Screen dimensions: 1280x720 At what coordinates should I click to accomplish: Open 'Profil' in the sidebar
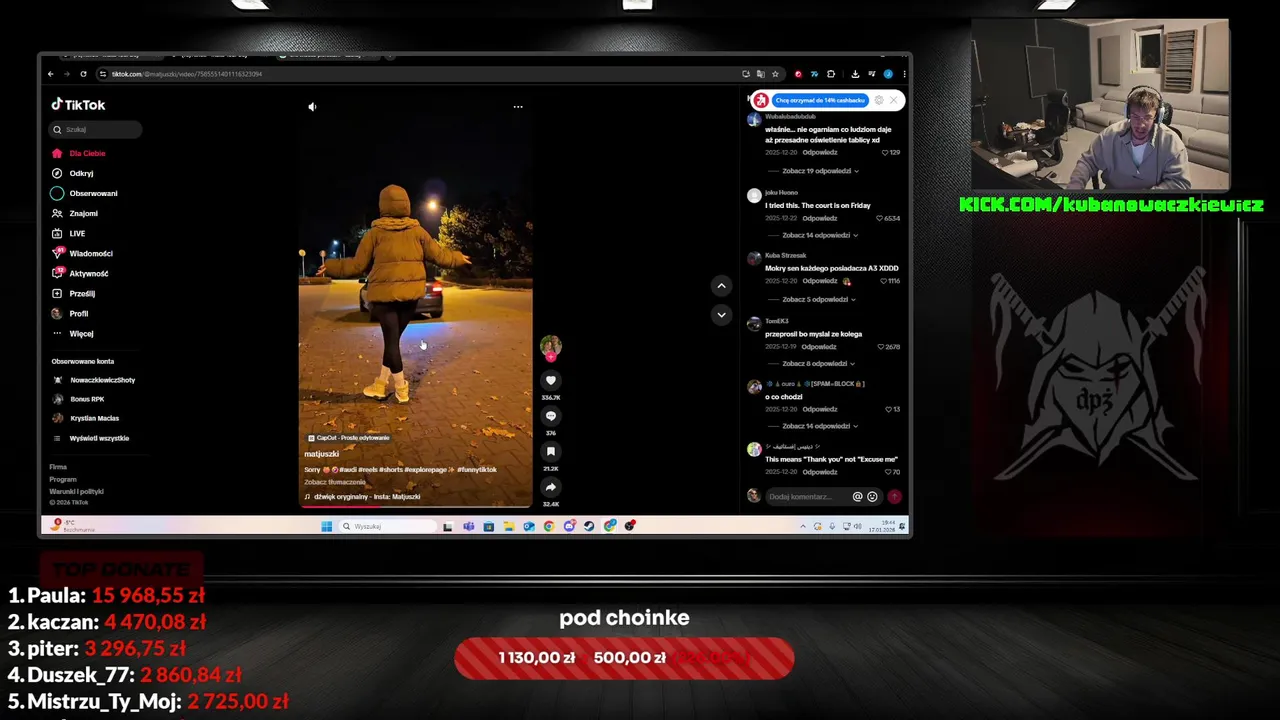coord(70,313)
